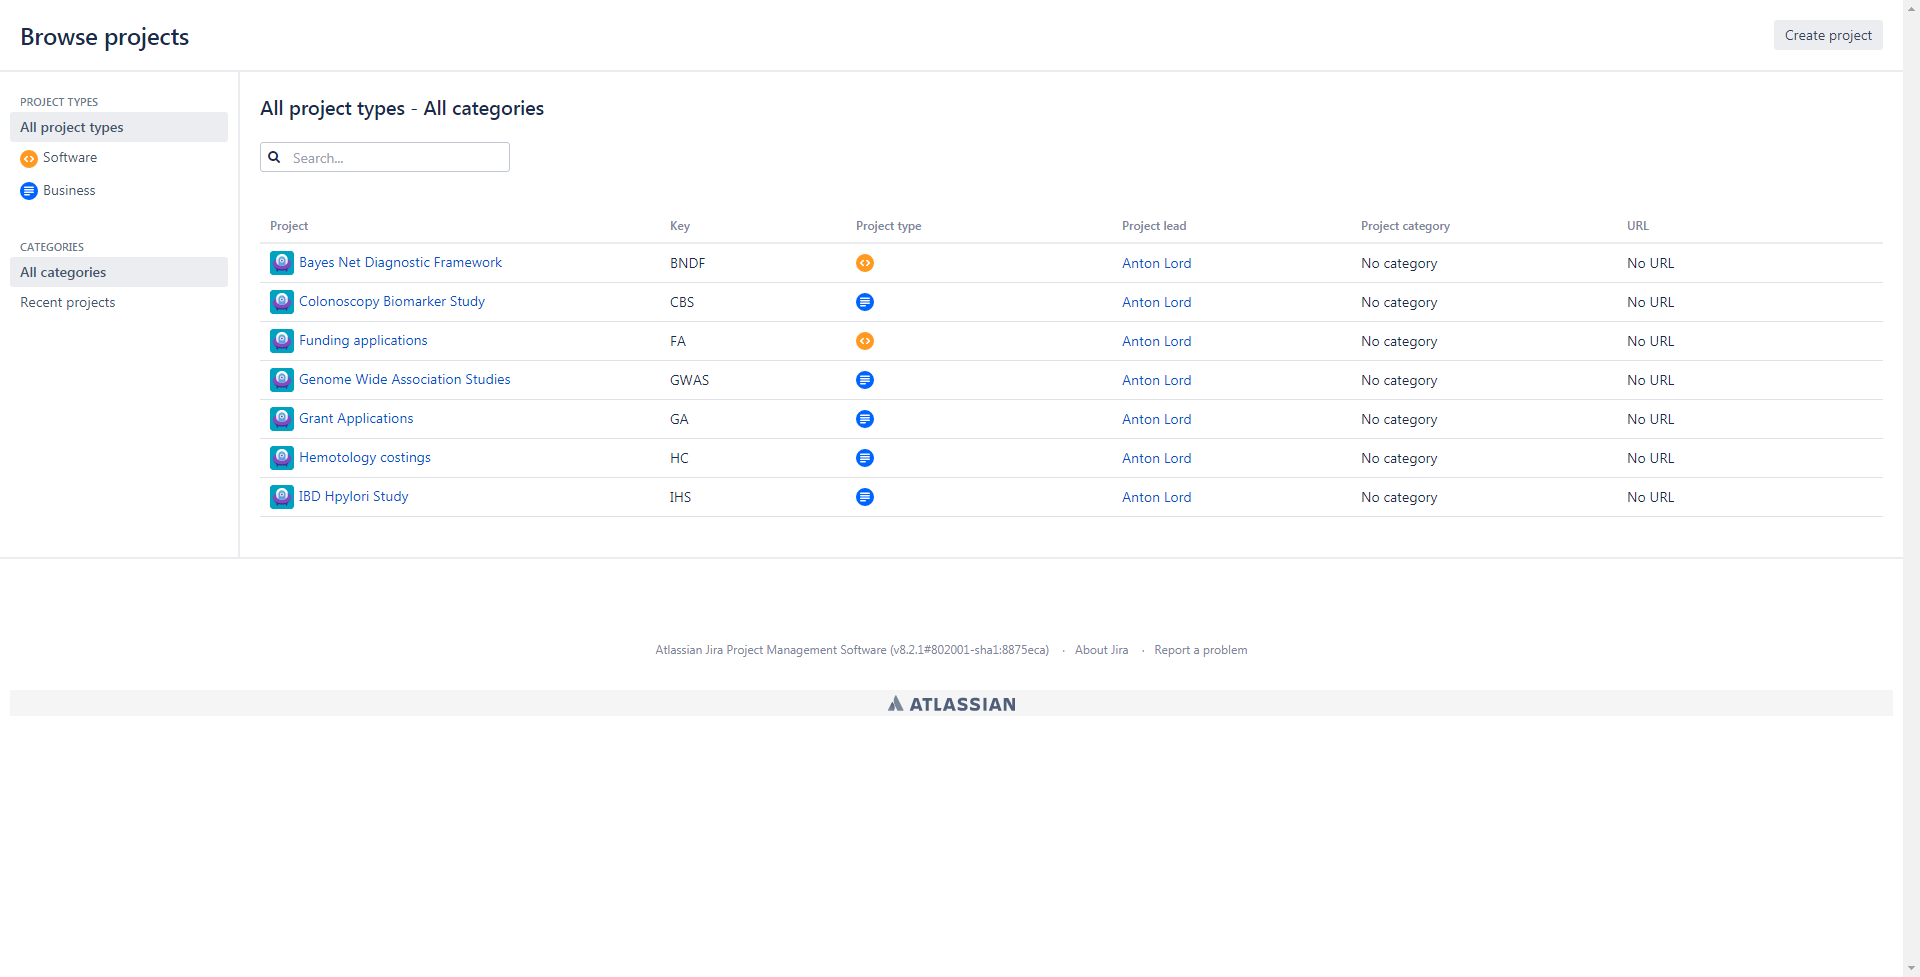
Task: Select All categories filter
Action: [x=119, y=272]
